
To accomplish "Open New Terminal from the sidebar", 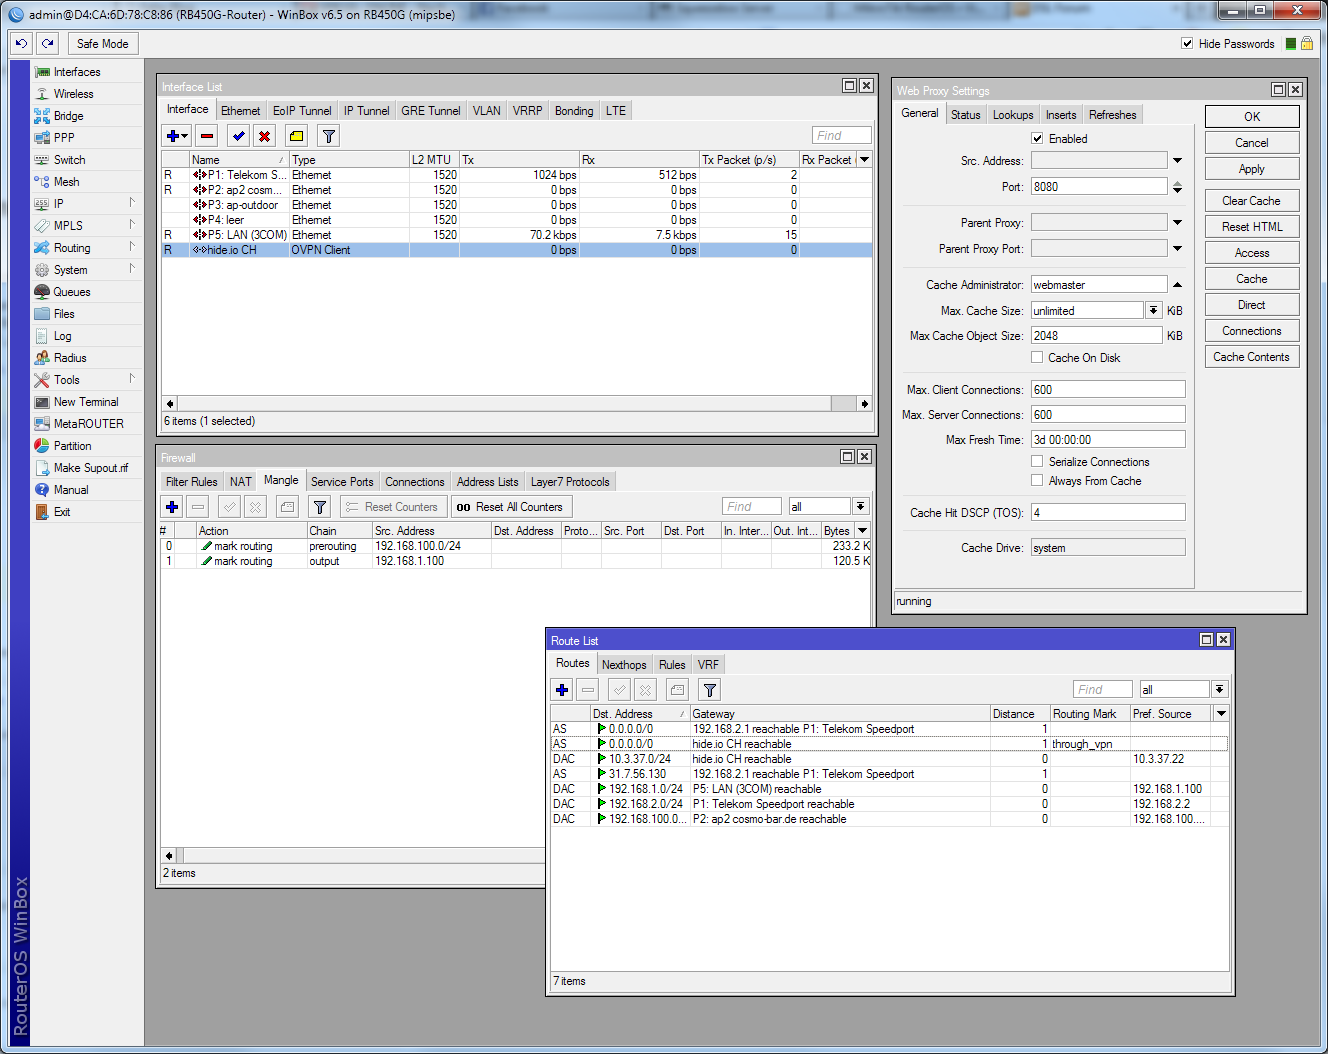I will click(75, 401).
